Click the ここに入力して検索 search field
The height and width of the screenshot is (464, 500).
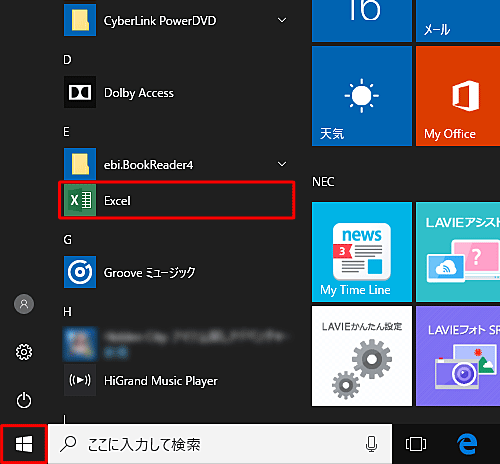pyautogui.click(x=220, y=444)
